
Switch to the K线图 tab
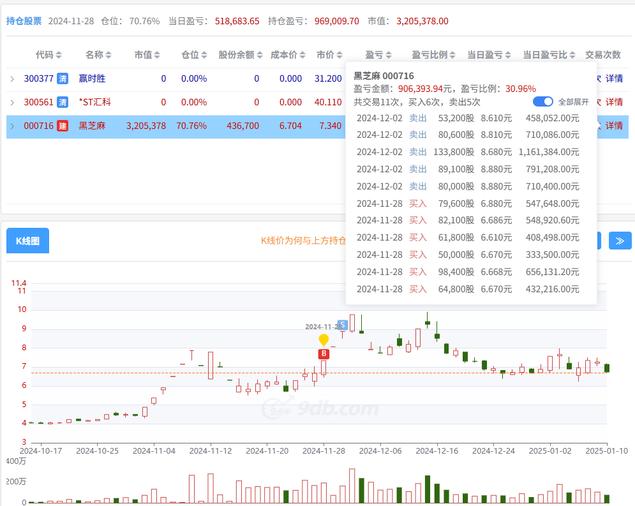pyautogui.click(x=28, y=240)
